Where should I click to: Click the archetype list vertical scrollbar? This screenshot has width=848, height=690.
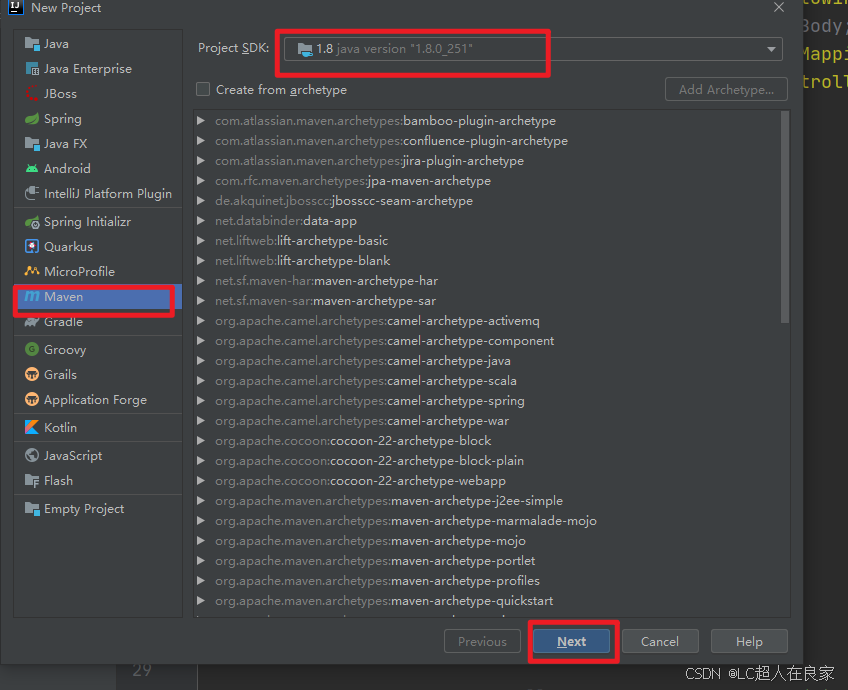pyautogui.click(x=785, y=217)
